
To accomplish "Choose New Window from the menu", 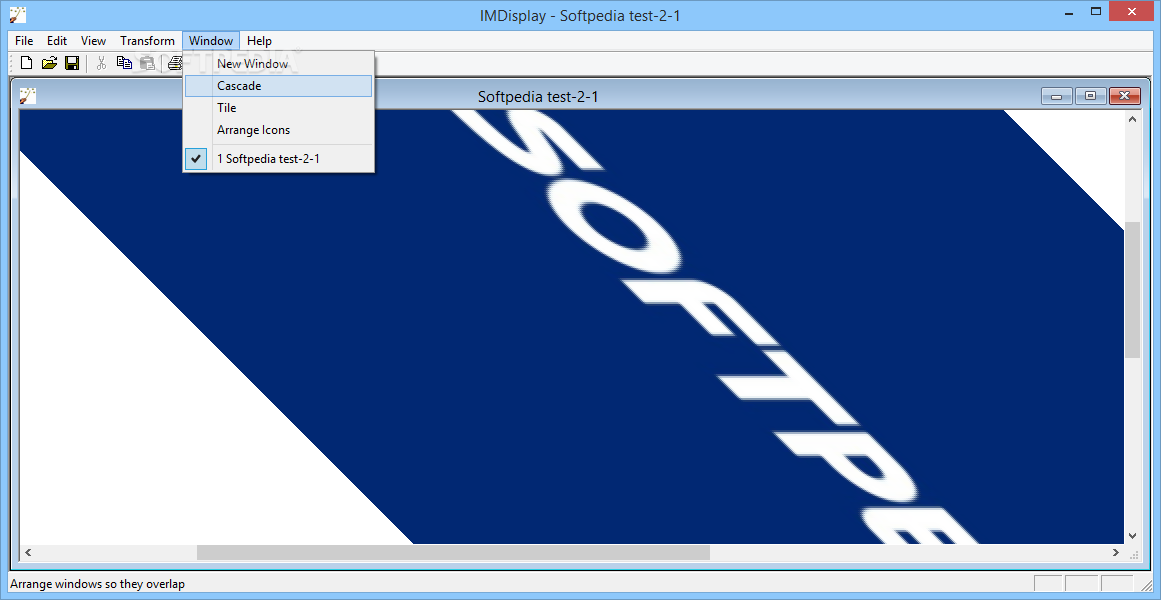I will tap(278, 64).
